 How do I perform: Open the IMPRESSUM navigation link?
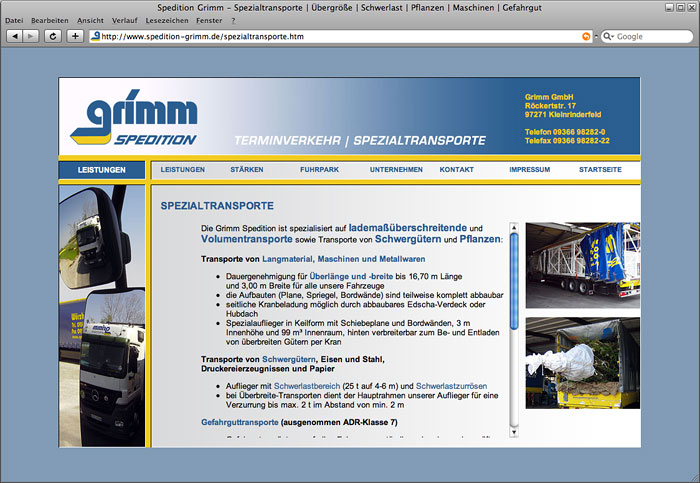[529, 170]
